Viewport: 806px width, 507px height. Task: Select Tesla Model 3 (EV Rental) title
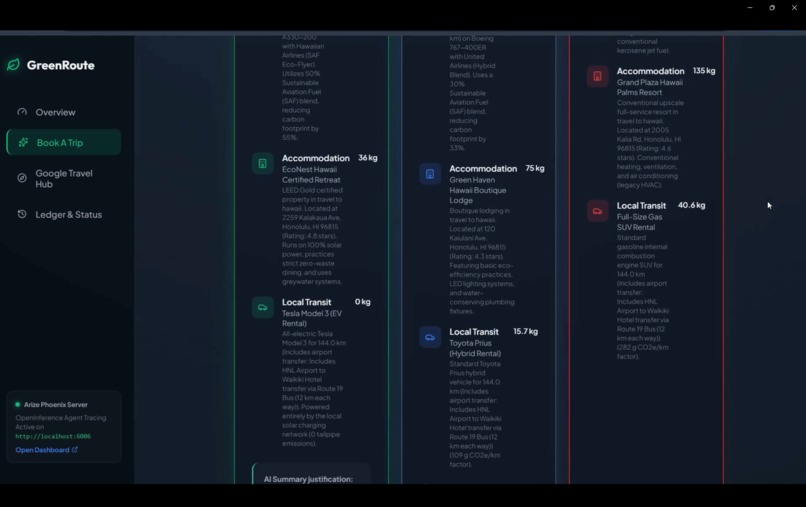pos(312,318)
